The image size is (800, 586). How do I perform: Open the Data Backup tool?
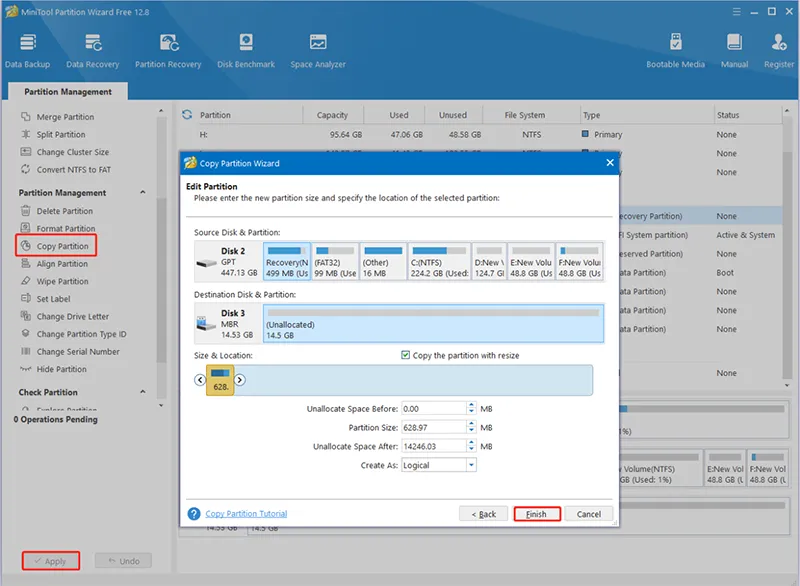pos(28,50)
